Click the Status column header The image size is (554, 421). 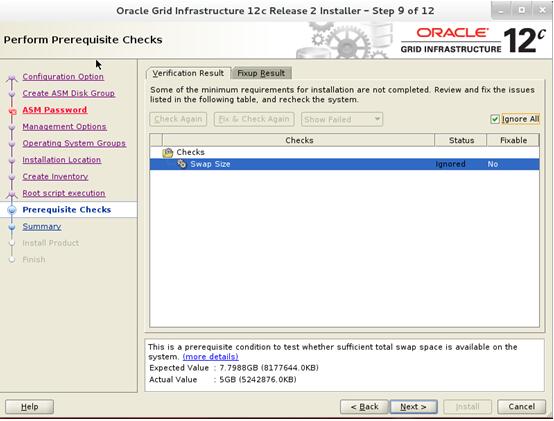[x=461, y=140]
